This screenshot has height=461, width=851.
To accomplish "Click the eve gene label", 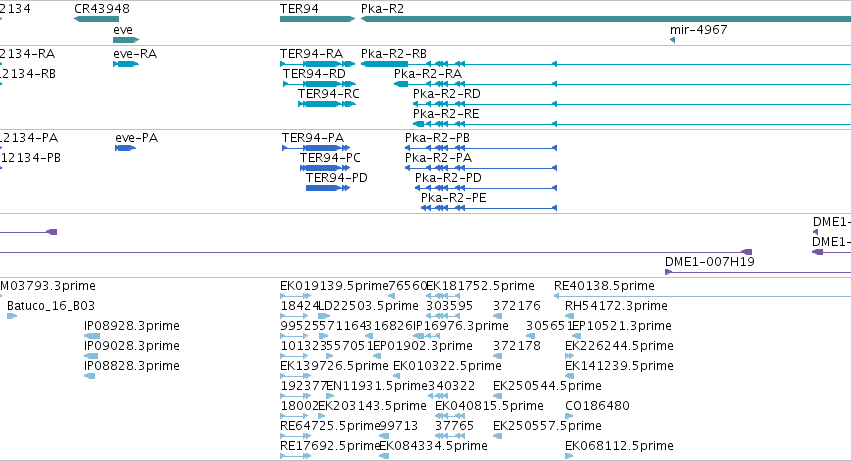I will click(x=123, y=30).
